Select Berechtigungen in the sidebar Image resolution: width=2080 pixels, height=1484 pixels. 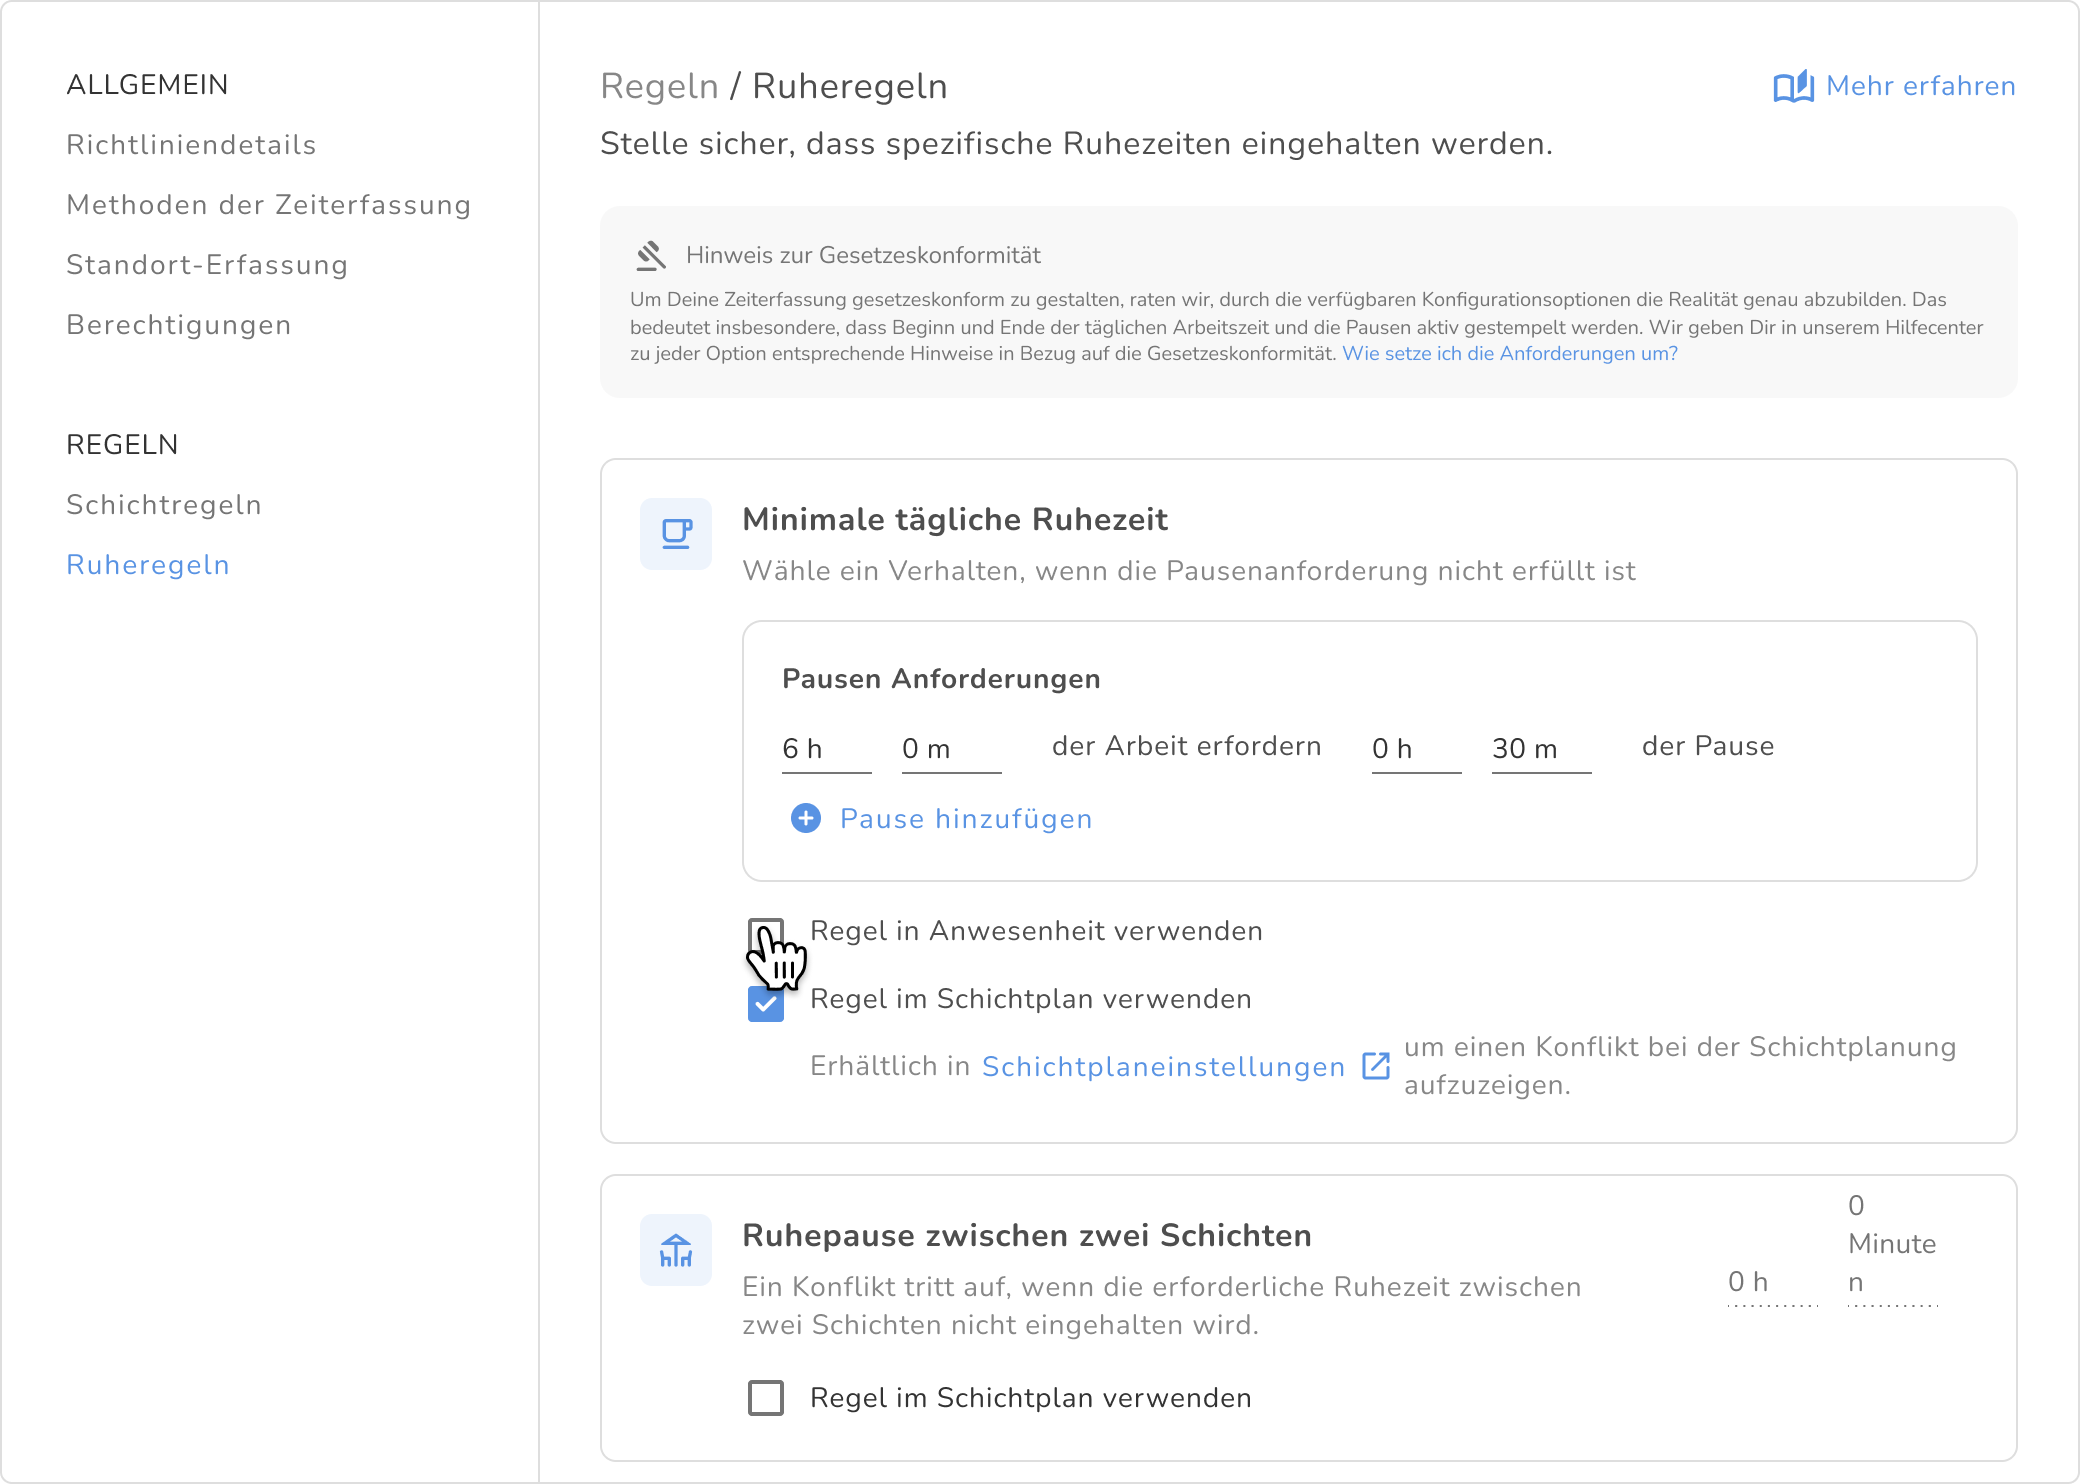tap(179, 325)
